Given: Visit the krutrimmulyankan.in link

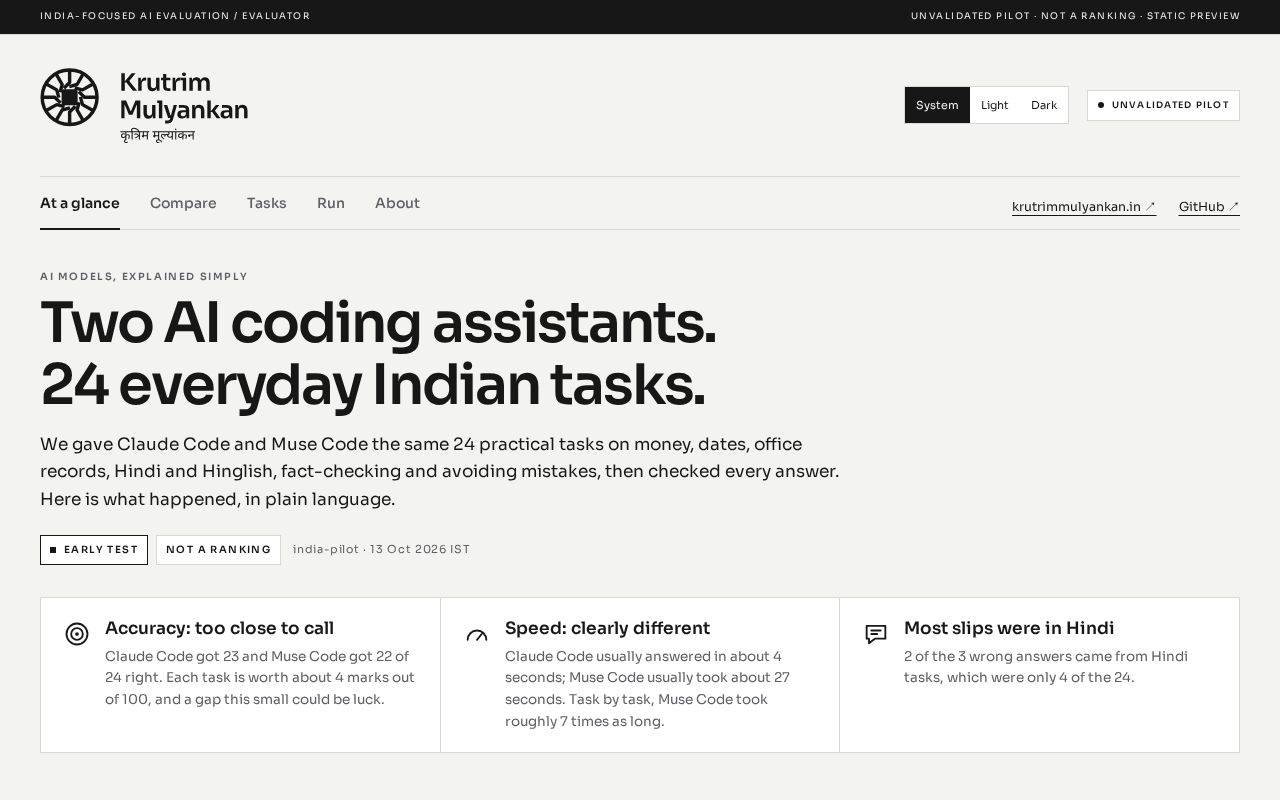Looking at the screenshot, I should pyautogui.click(x=1084, y=207).
